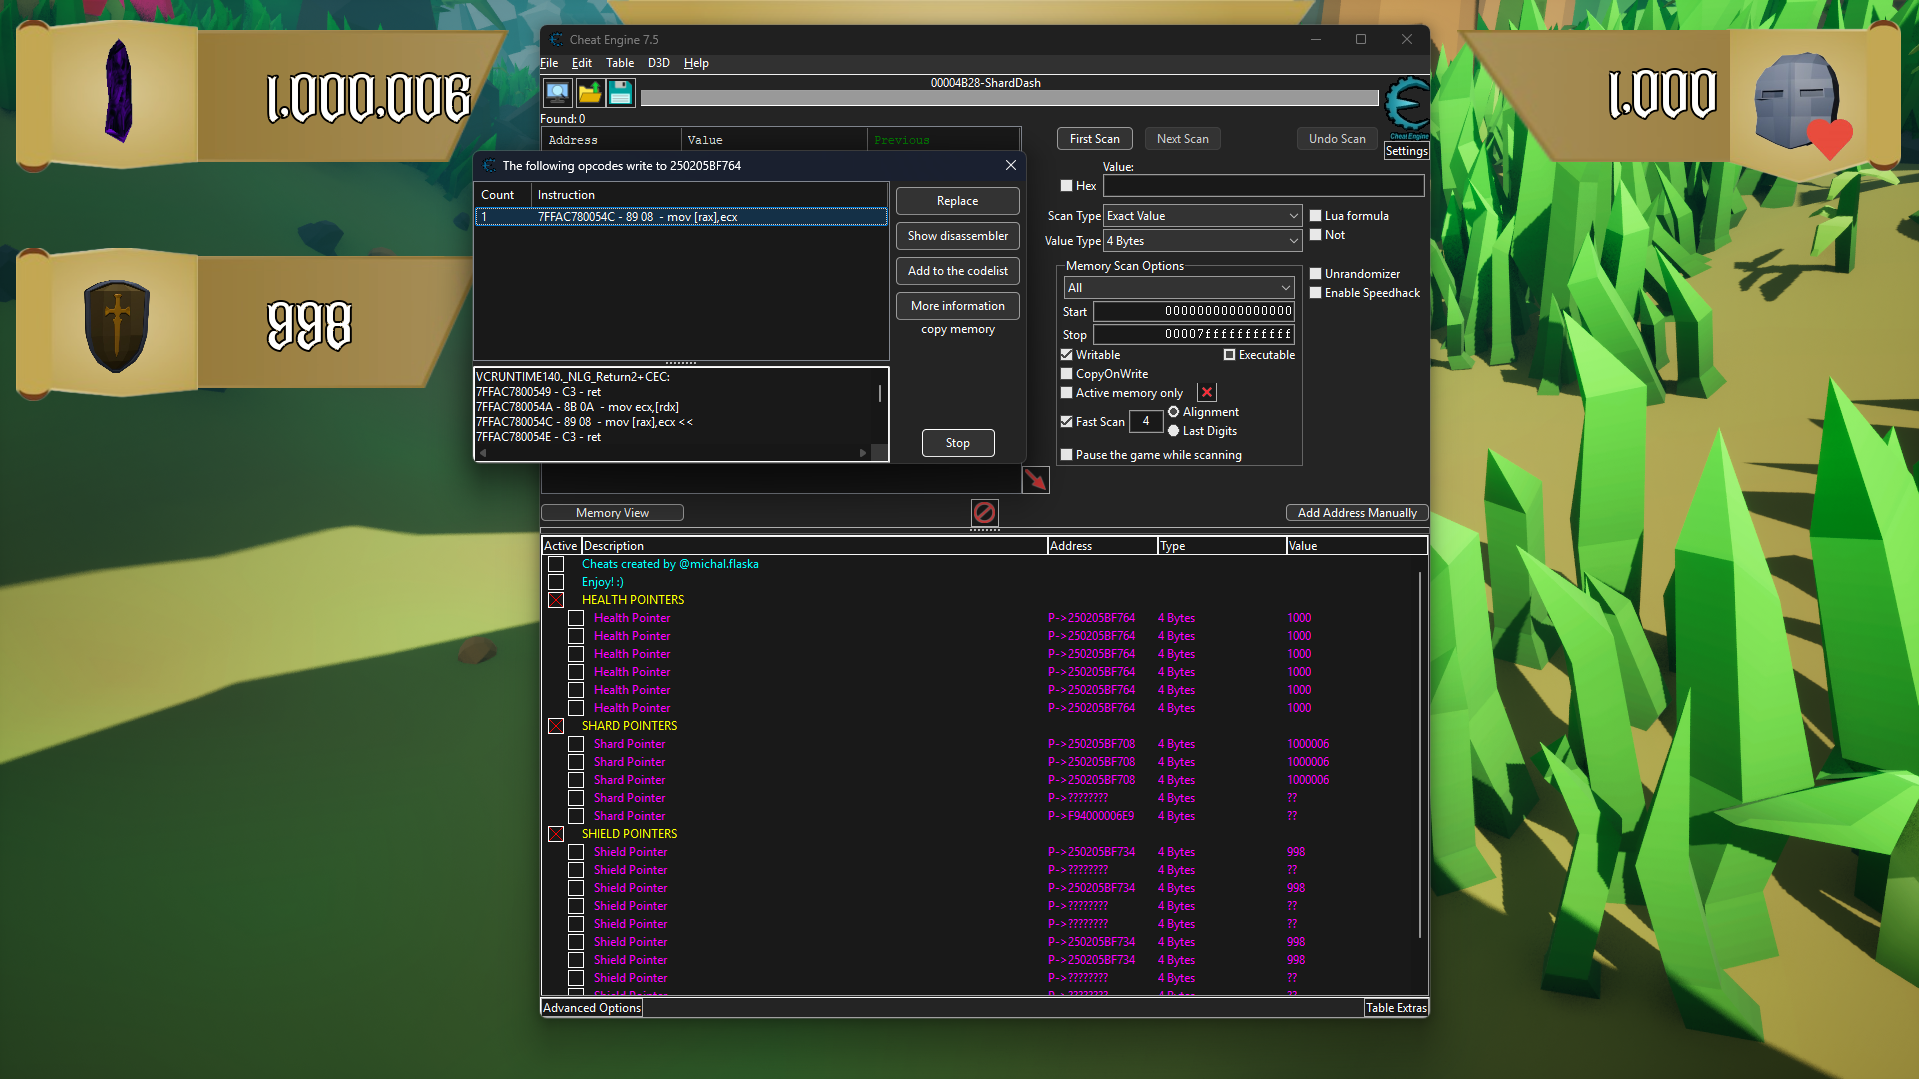Click the address list vertical scrollbar
Viewport: 1919px width, 1079px height.
pos(1420,755)
